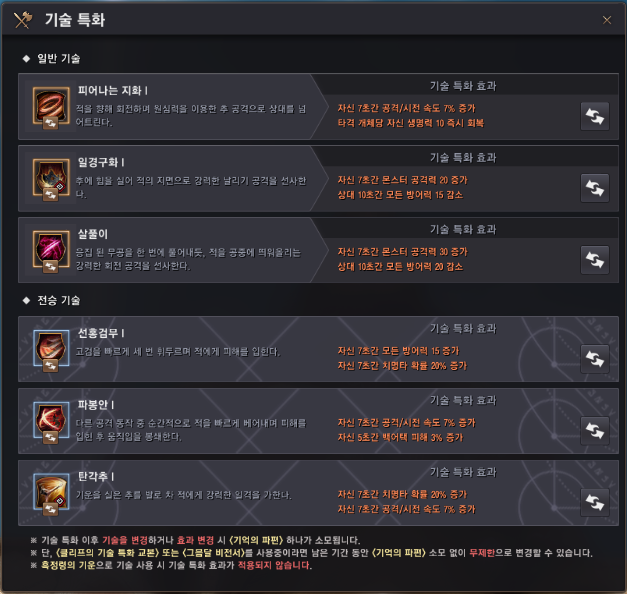Click the crossed axes icon in title bar

(23, 20)
